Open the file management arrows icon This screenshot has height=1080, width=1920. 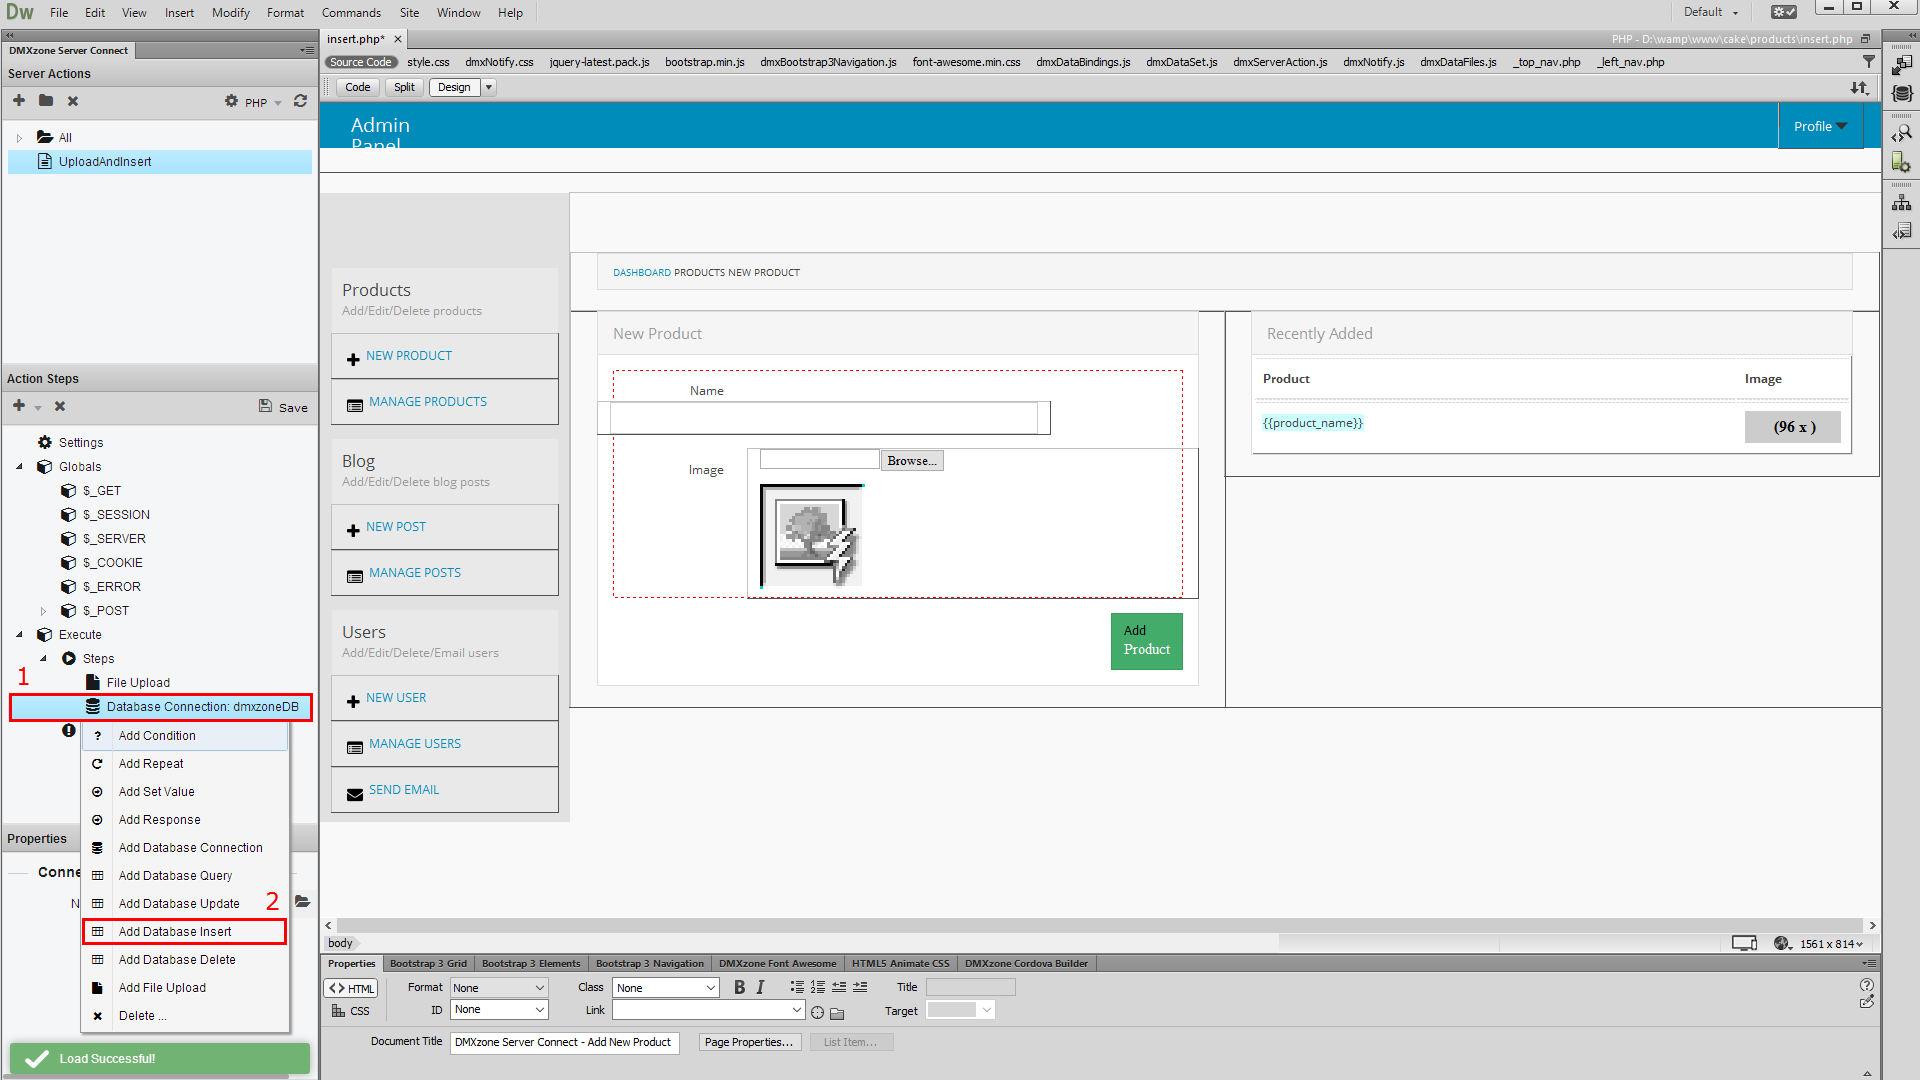pos(1859,88)
